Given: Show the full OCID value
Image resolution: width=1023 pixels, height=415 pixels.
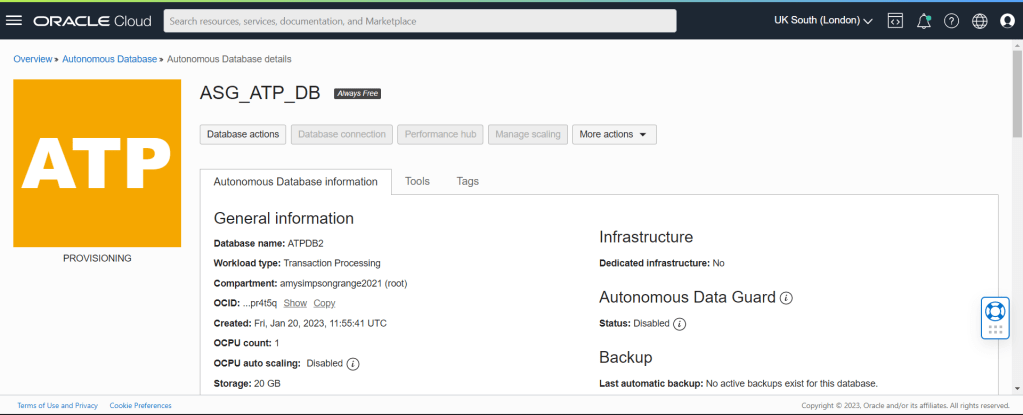Looking at the screenshot, I should 295,303.
